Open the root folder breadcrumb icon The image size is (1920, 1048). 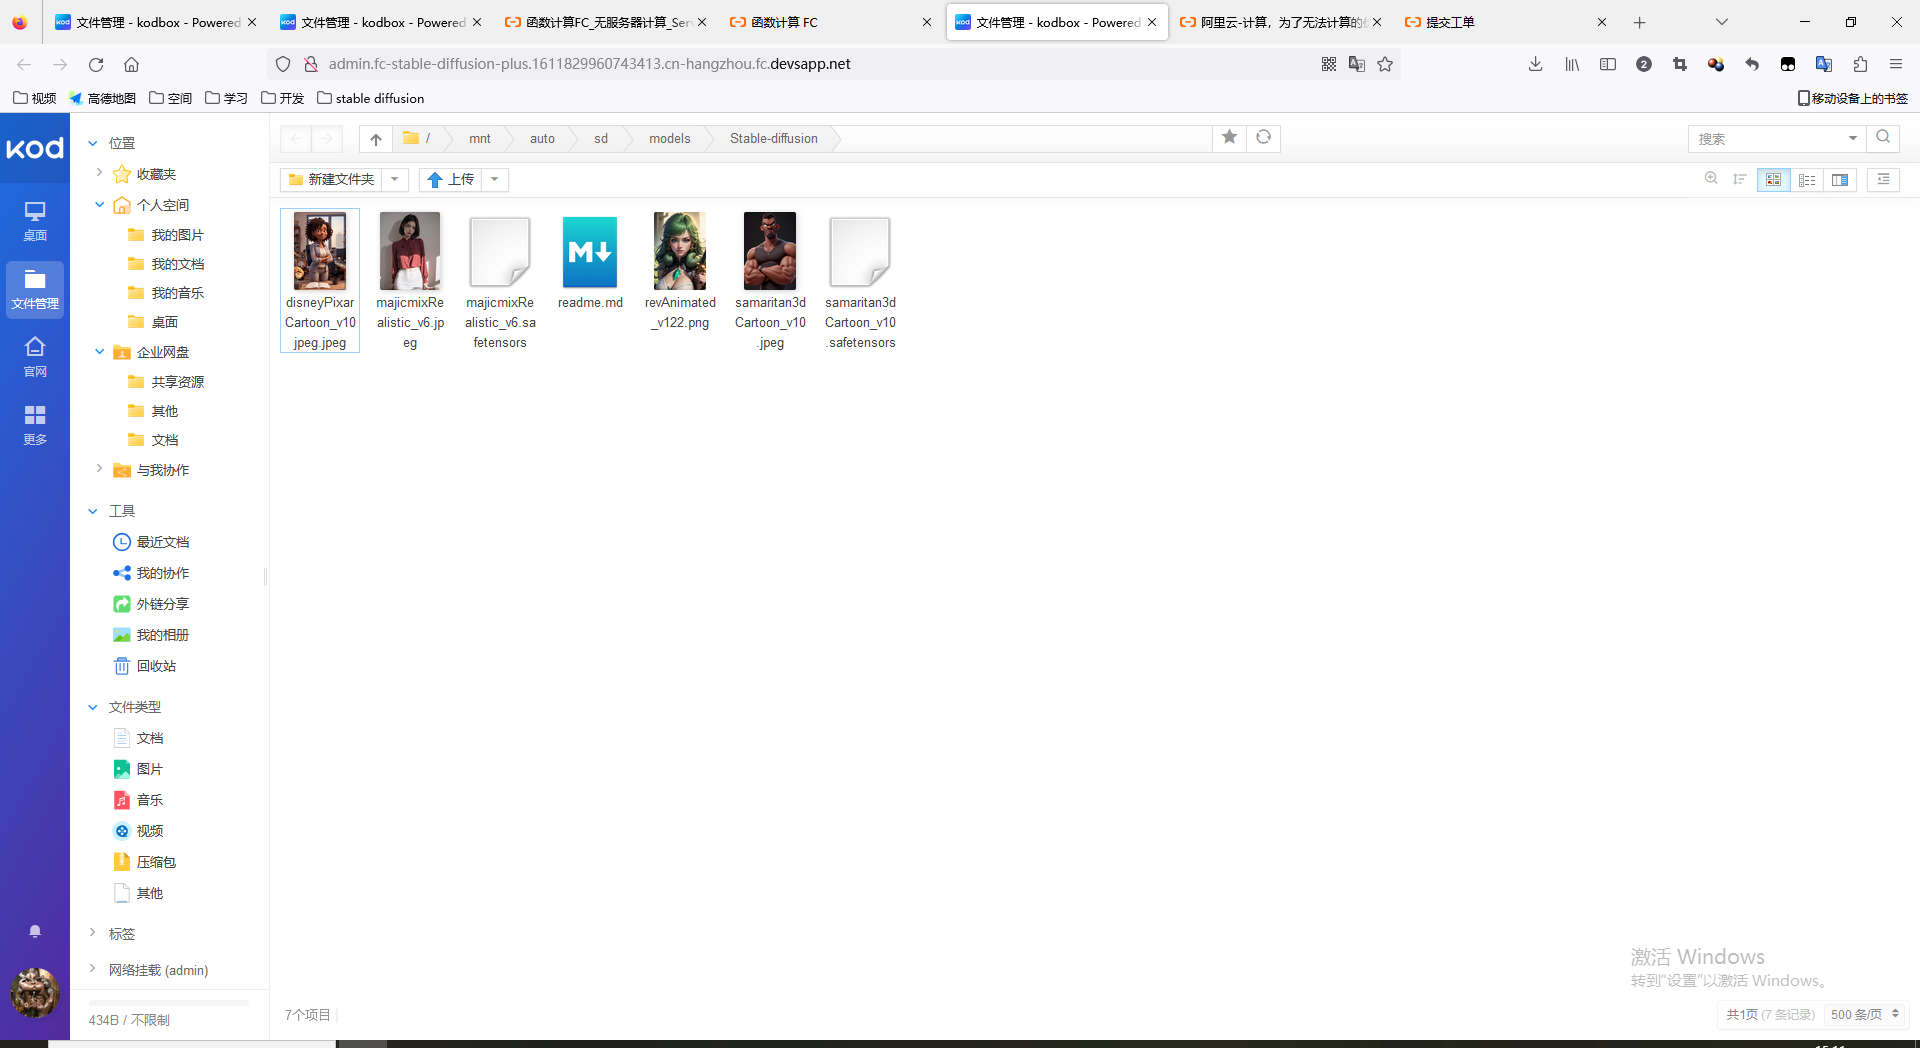(x=411, y=138)
